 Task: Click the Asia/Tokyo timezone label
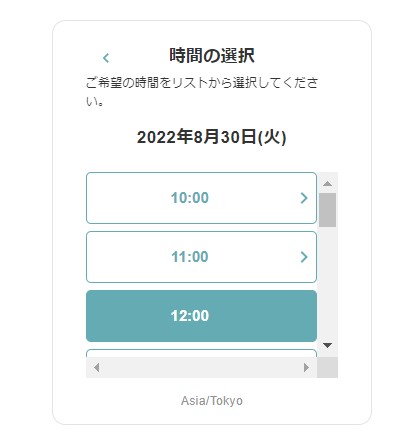(x=212, y=401)
